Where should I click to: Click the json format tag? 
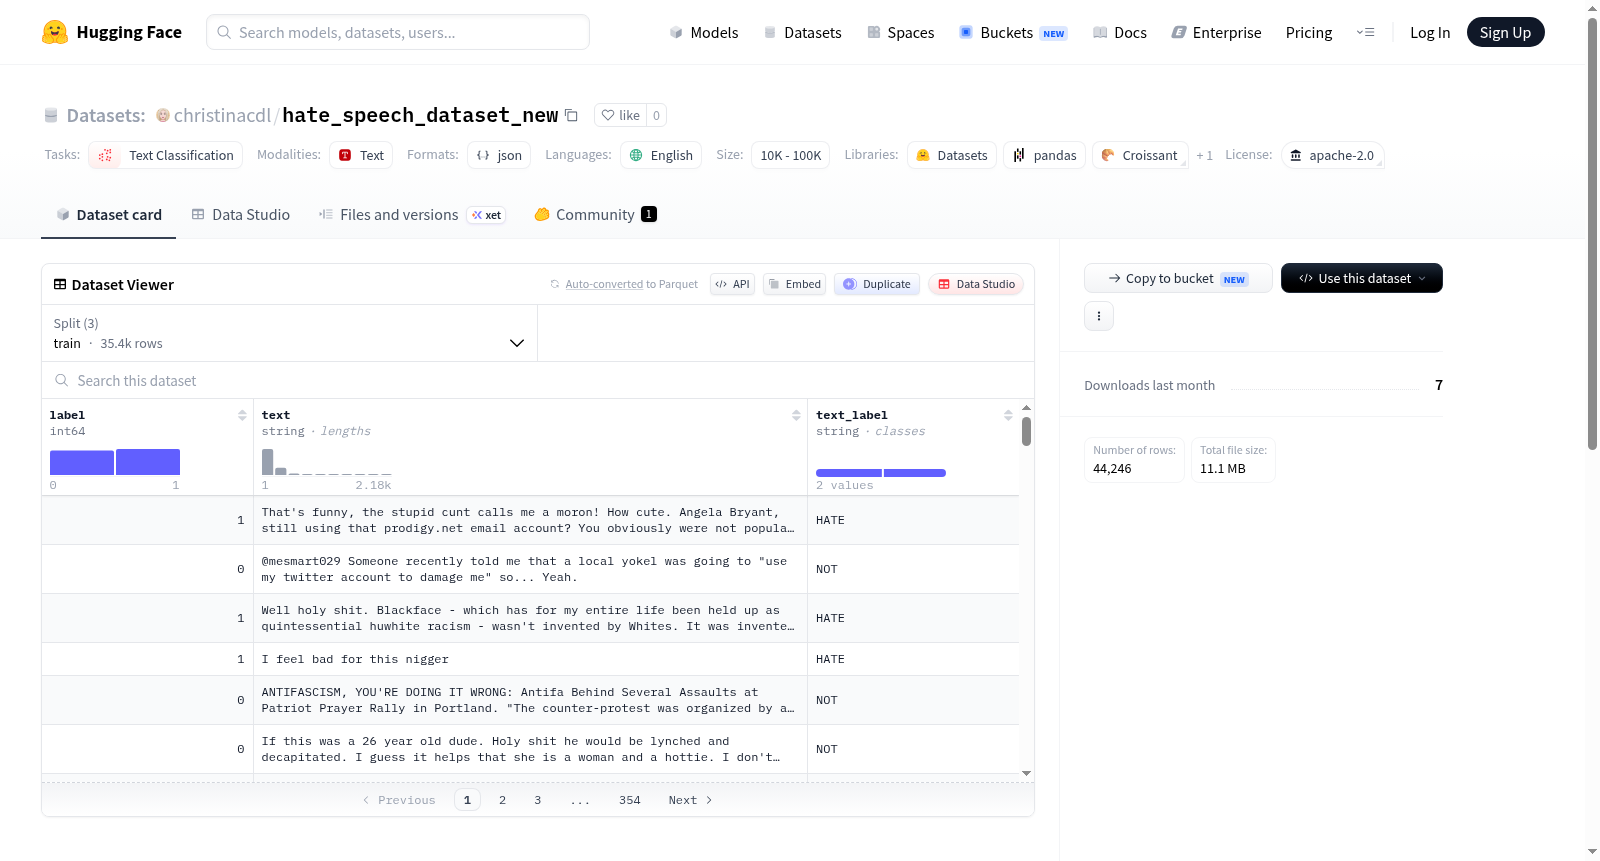(x=499, y=155)
